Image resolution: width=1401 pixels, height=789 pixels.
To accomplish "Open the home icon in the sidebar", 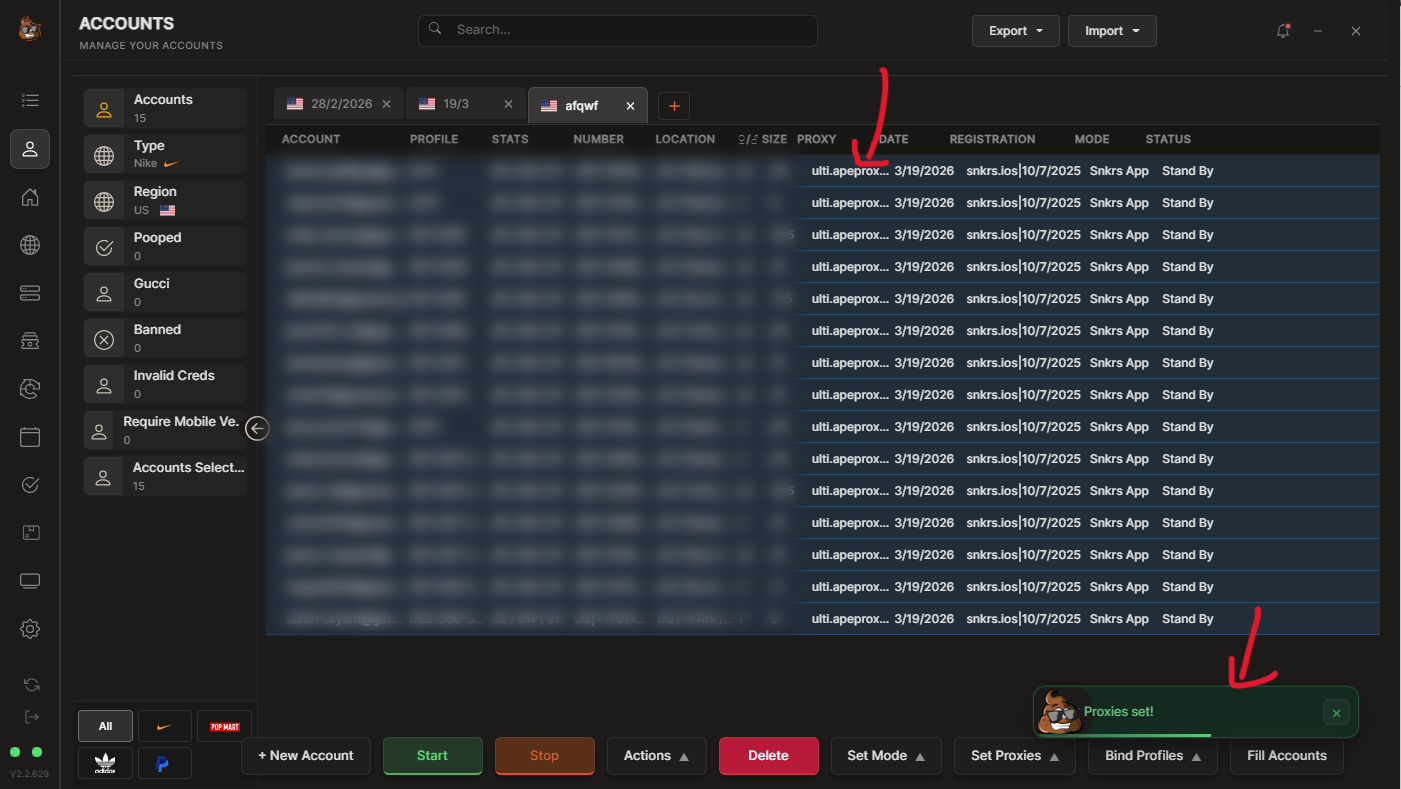I will click(x=30, y=197).
